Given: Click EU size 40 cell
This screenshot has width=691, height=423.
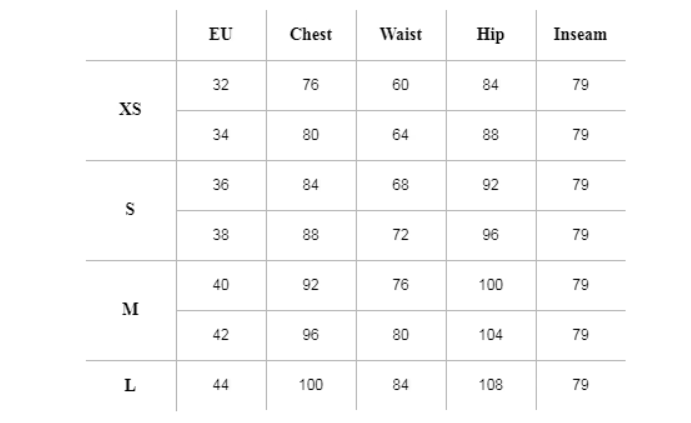Looking at the screenshot, I should pos(221,285).
